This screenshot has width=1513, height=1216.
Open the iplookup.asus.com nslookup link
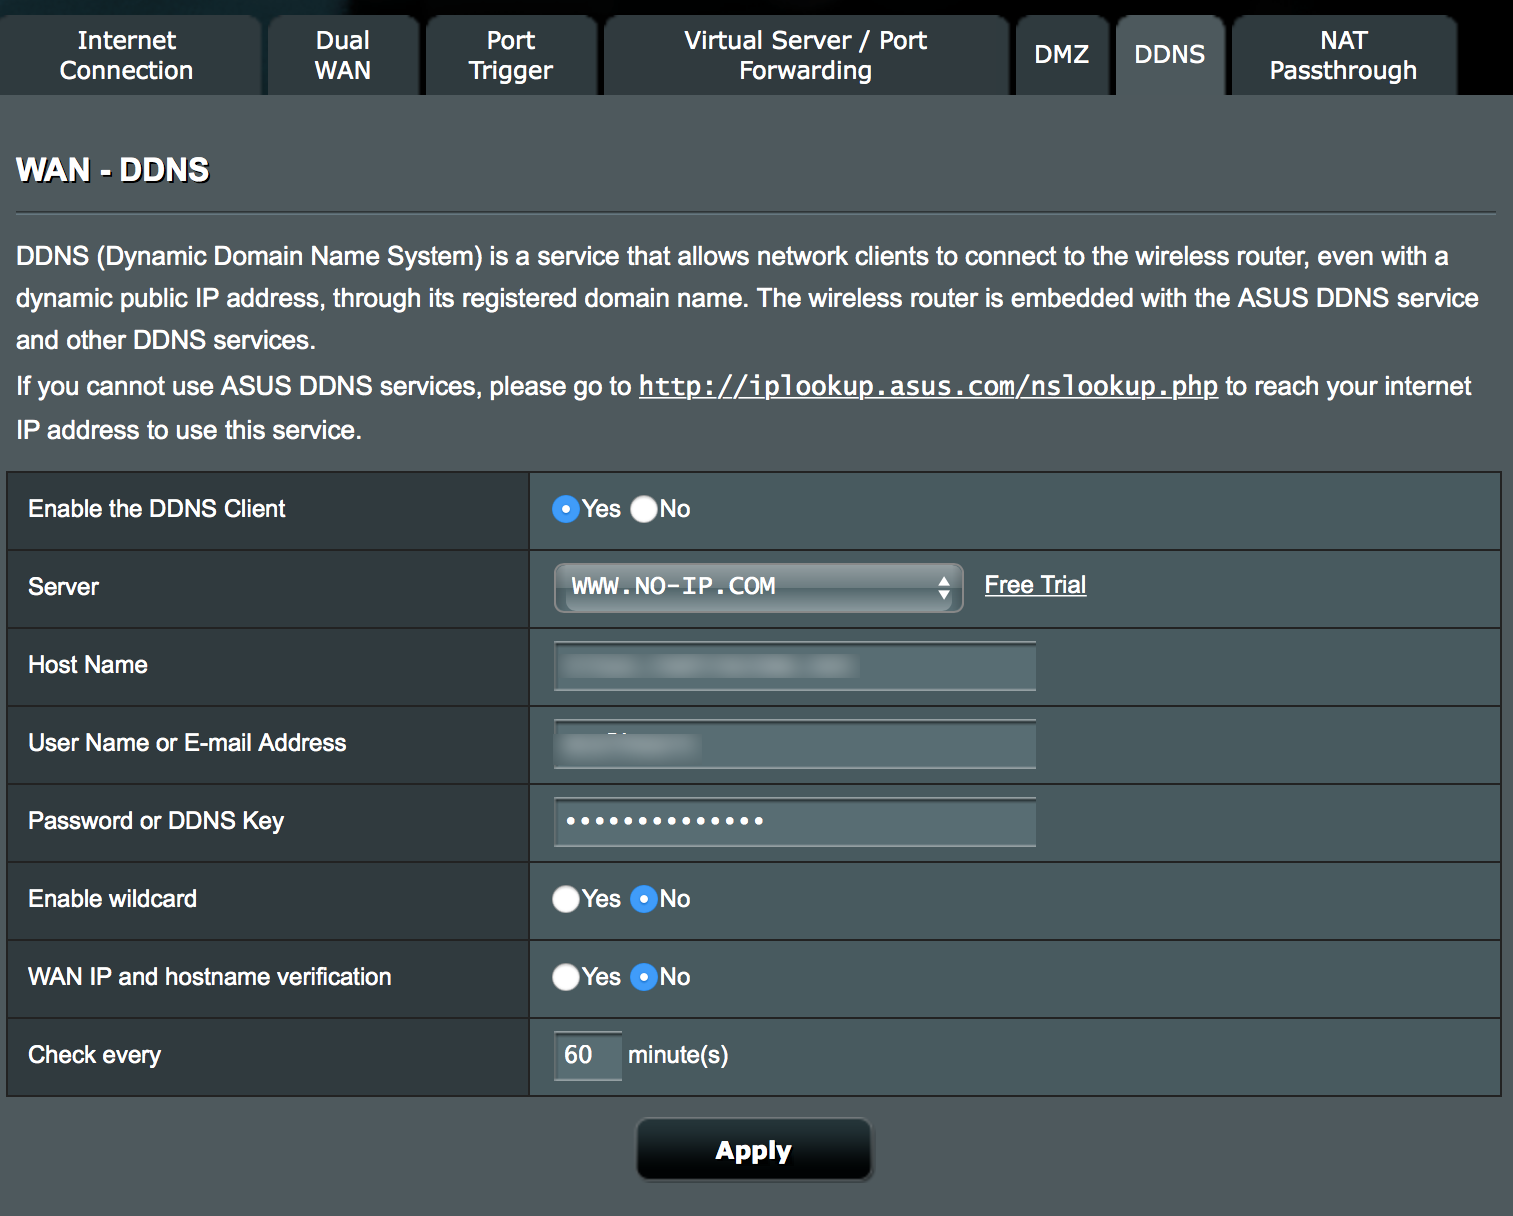(928, 386)
